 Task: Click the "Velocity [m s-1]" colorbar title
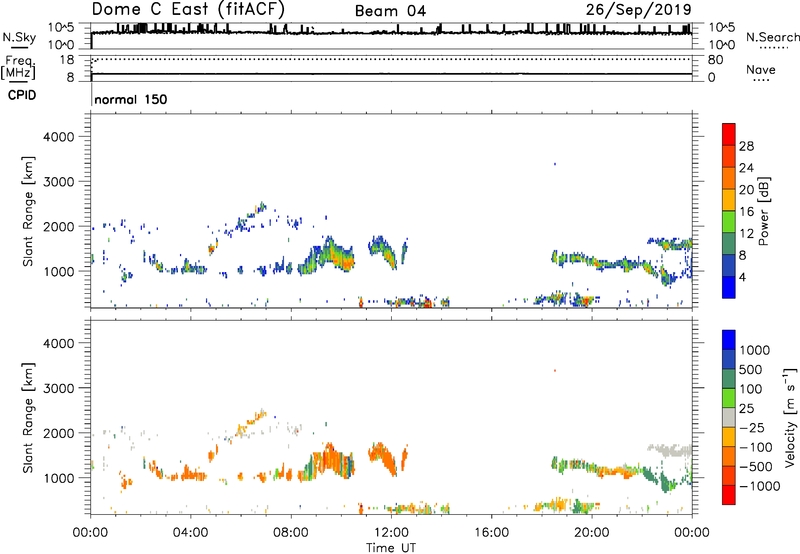tap(790, 417)
